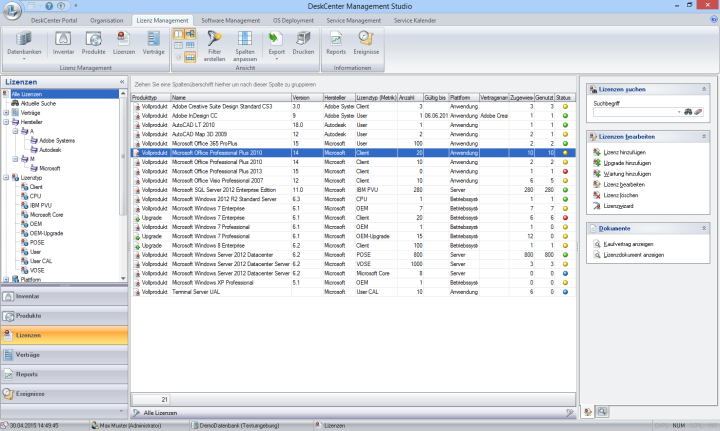Click the eraser icon to clear search
The width and height of the screenshot is (720, 431).
pos(700,112)
